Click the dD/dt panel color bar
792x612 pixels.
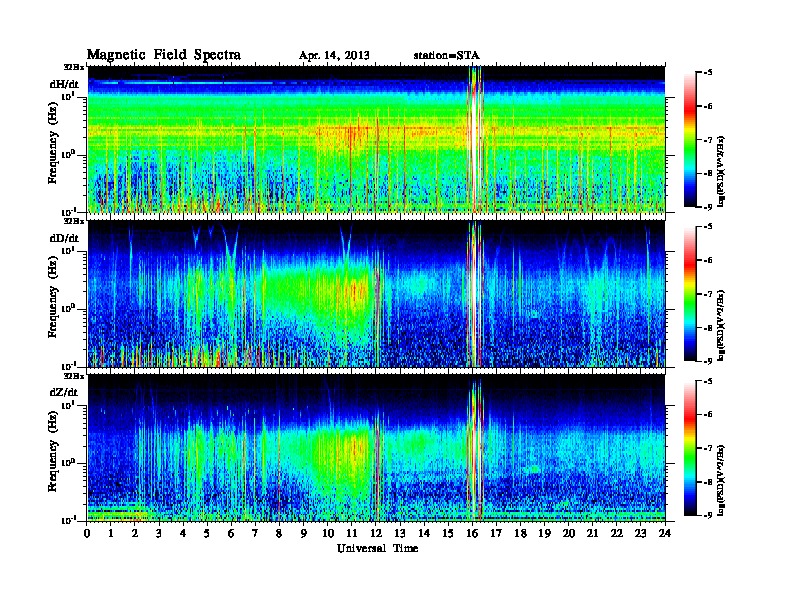pos(689,294)
